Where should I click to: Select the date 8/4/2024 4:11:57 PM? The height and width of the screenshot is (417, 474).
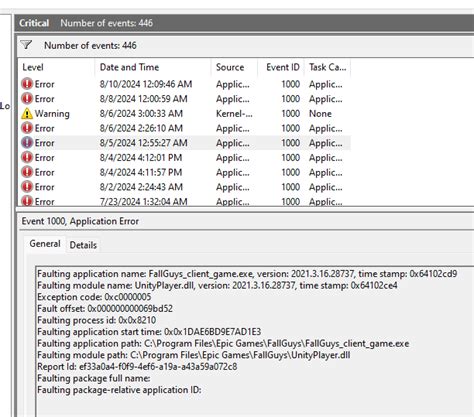click(x=141, y=172)
